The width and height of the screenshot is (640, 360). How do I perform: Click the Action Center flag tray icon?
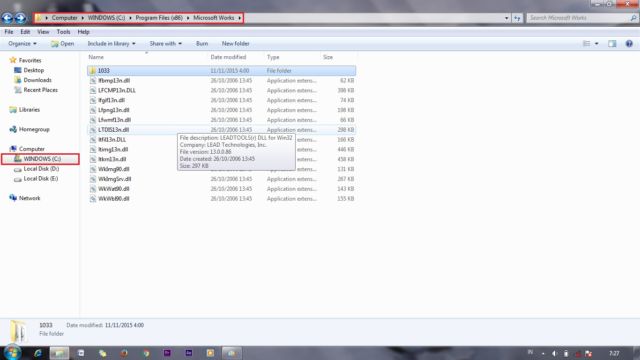pos(588,353)
